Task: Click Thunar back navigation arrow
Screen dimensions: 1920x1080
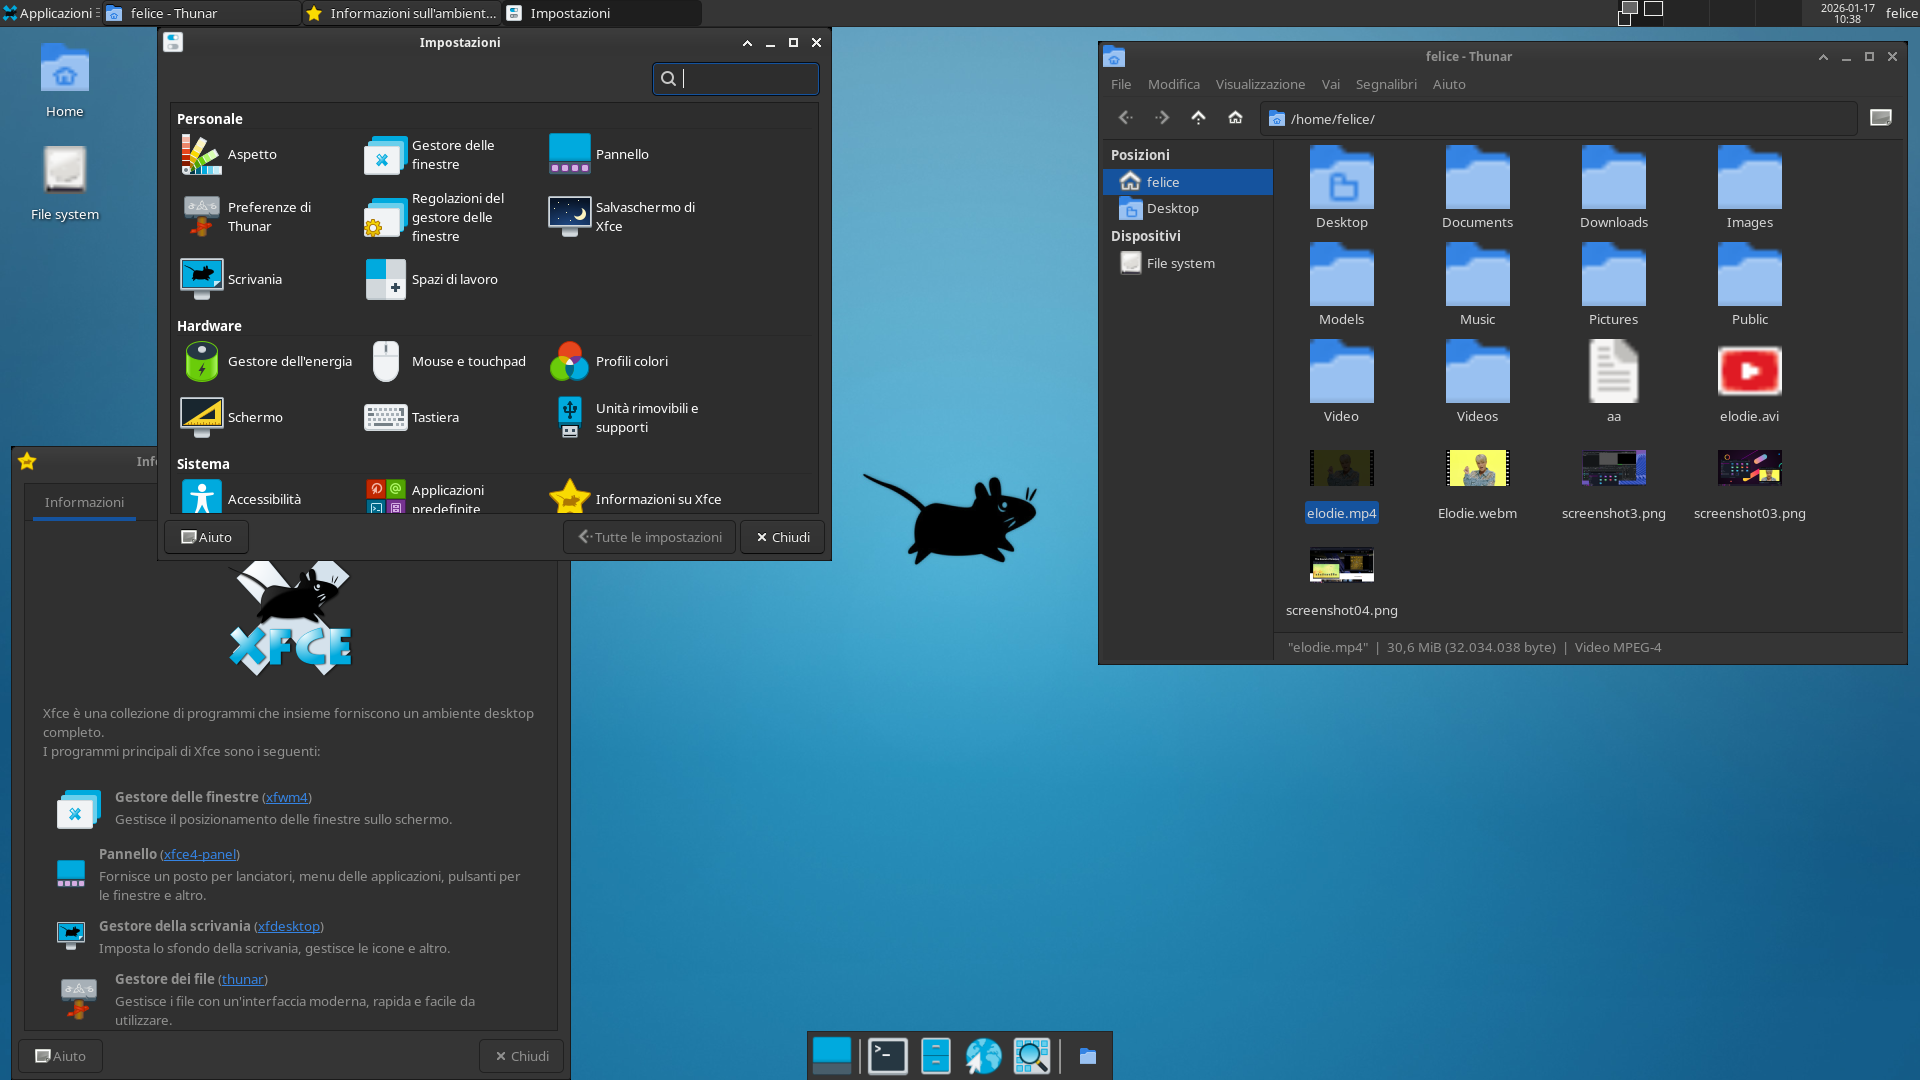Action: pos(1126,118)
